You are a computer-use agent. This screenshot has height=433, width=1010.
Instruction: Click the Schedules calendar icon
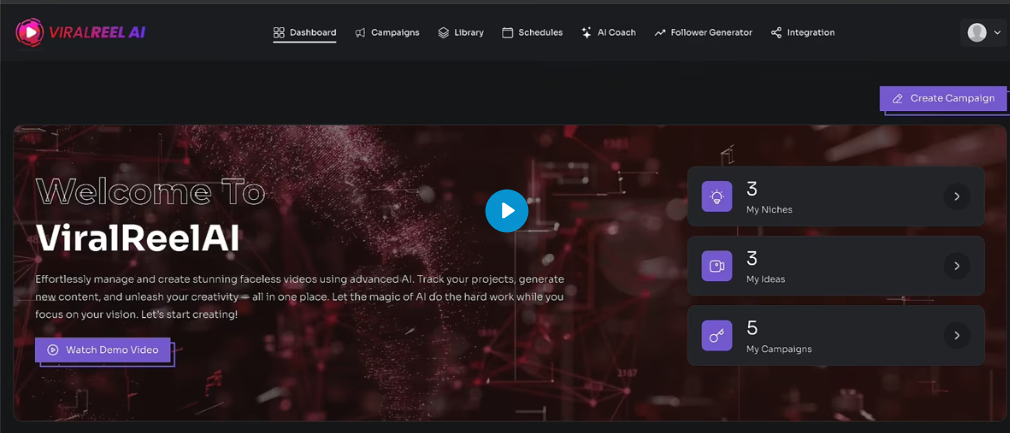click(508, 32)
